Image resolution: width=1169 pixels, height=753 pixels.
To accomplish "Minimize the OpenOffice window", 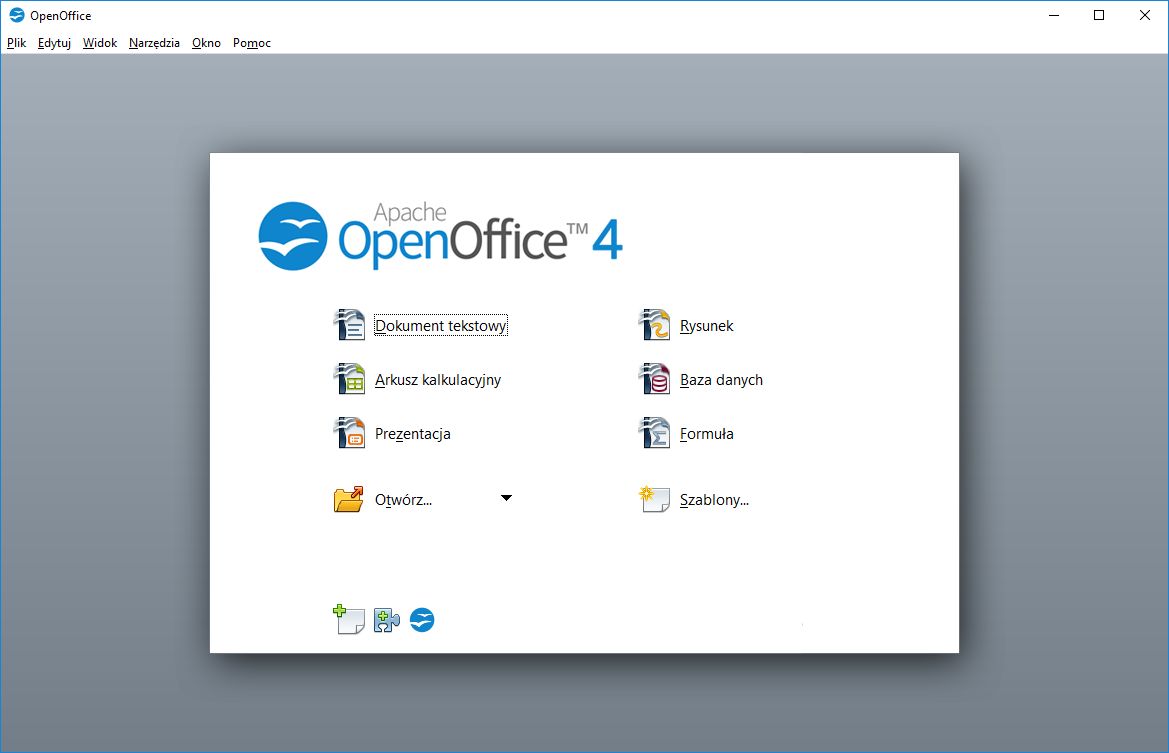I will 1054,15.
